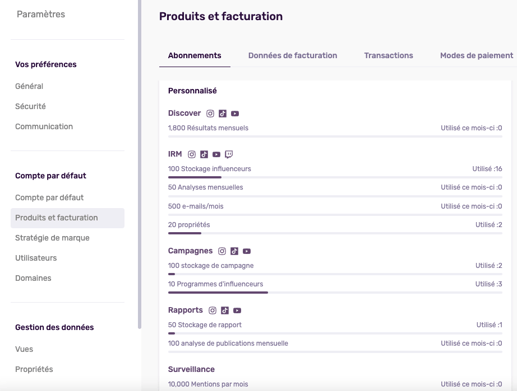Open the Utilisateurs settings page
Viewport: 517px width, 391px height.
coord(36,258)
